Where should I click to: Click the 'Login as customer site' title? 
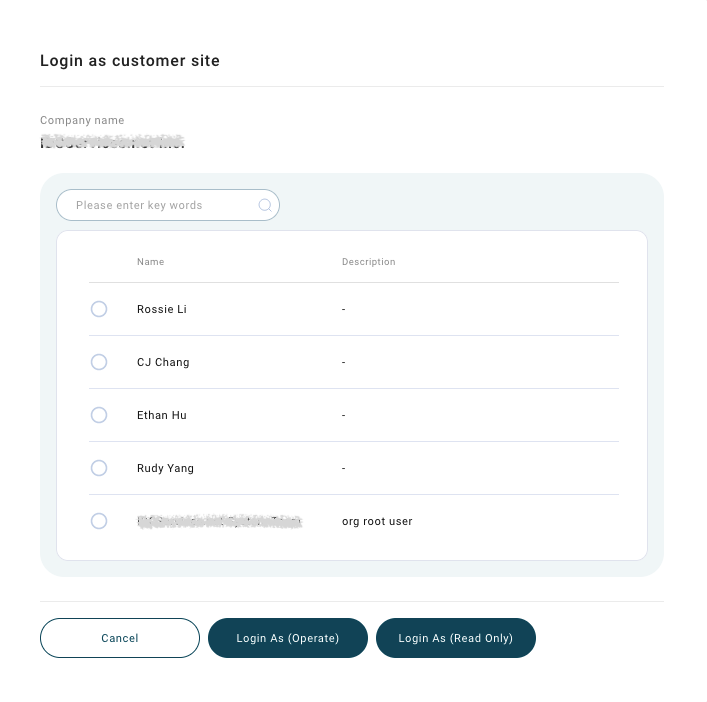[130, 61]
